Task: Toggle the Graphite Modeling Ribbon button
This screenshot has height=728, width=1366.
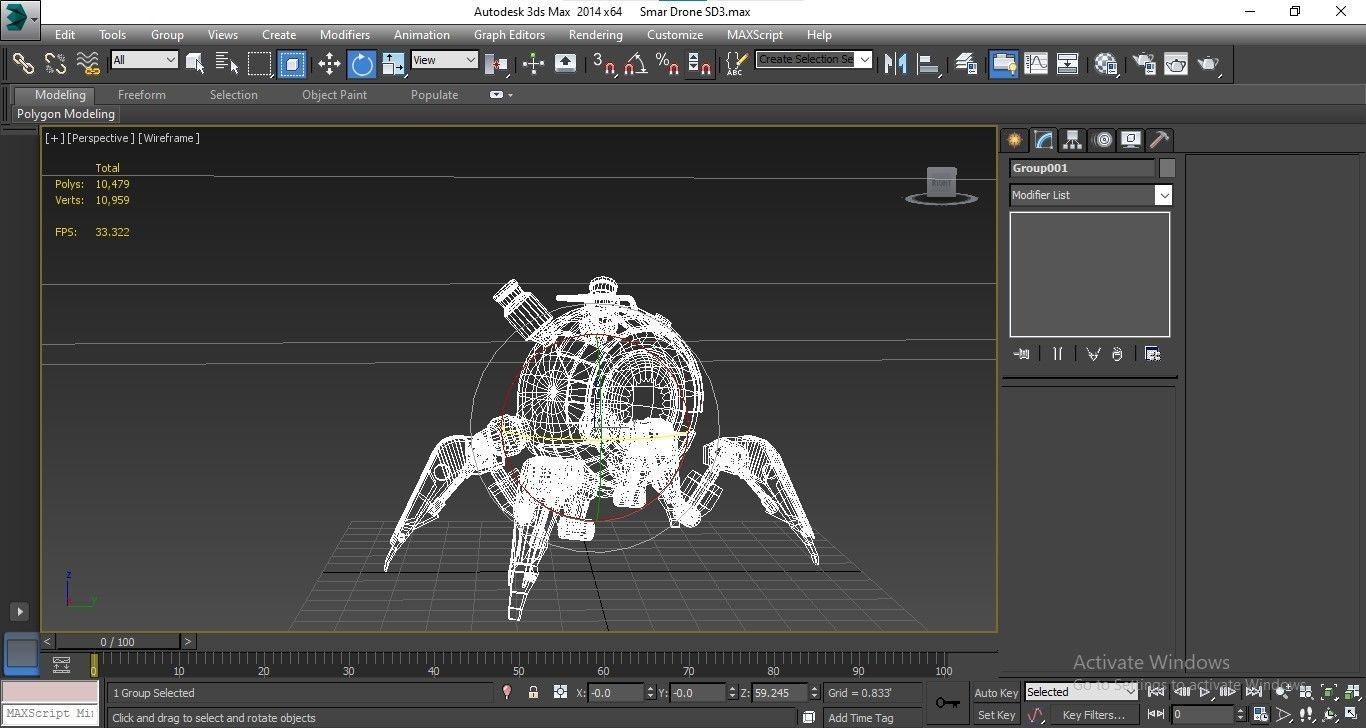Action: 1003,63
